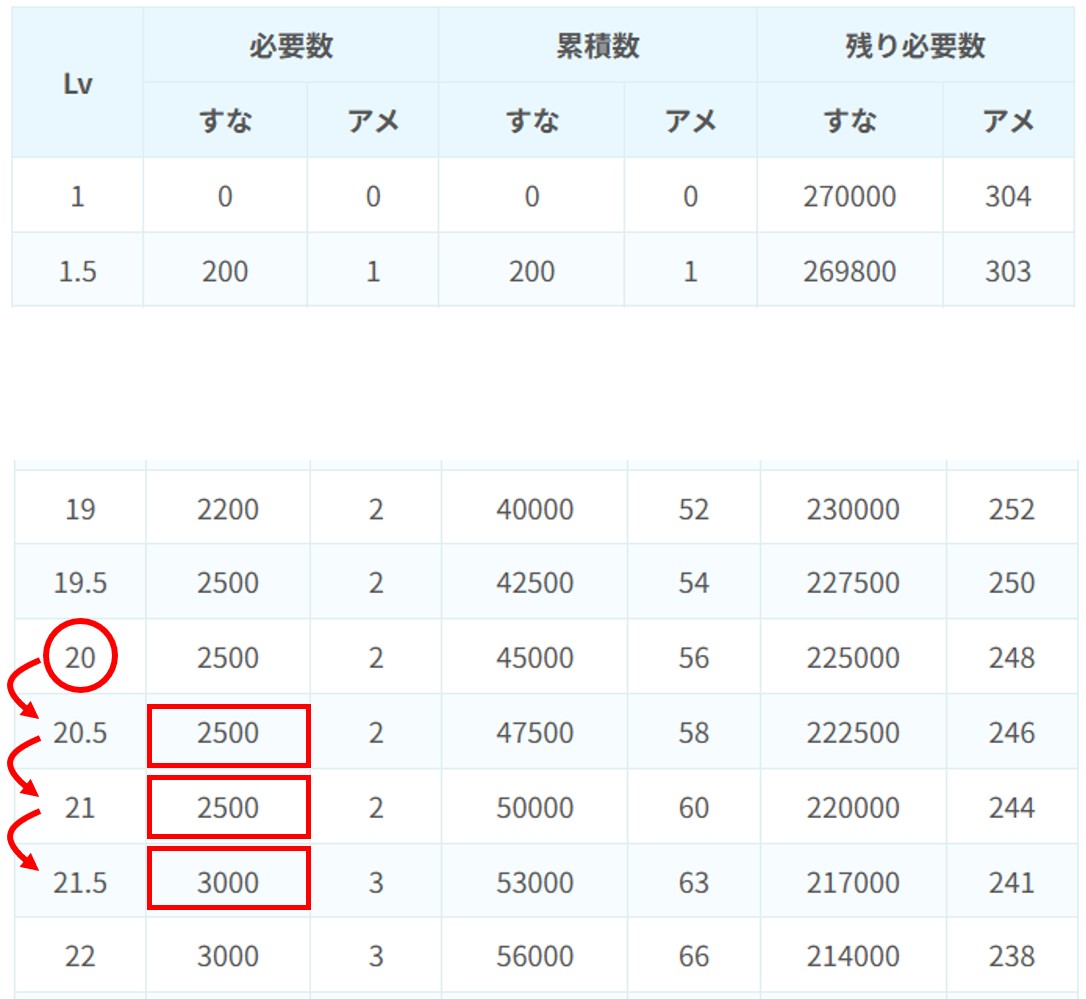This screenshot has height=999, width=1086.
Task: Click the level 19.5 row label
Action: [80, 583]
